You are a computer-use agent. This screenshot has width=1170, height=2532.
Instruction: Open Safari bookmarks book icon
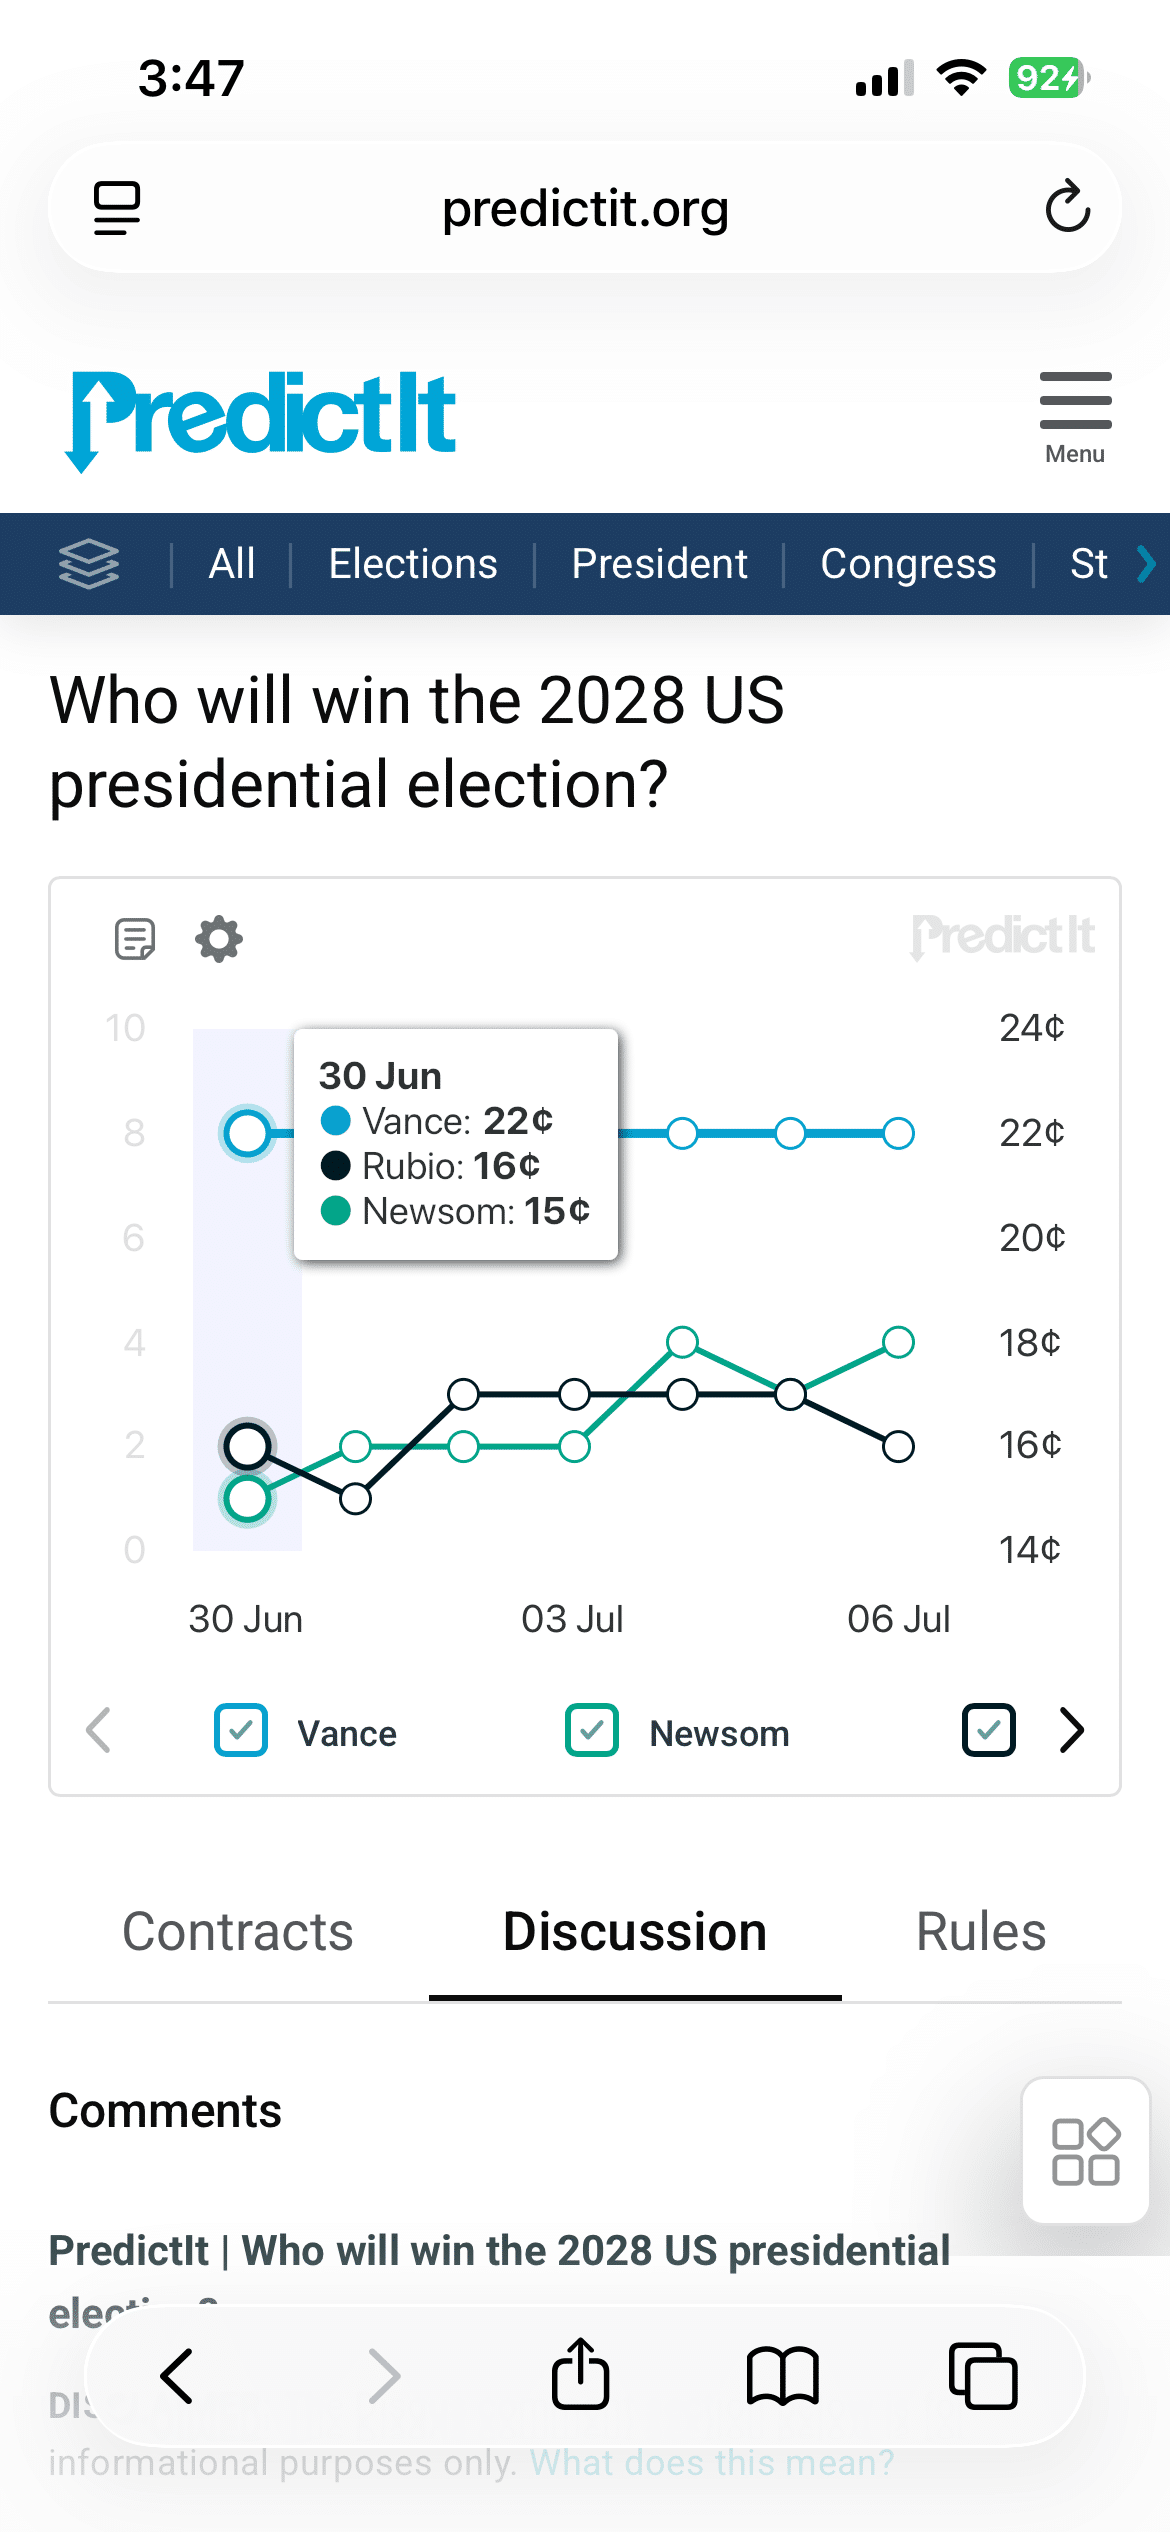pos(783,2376)
